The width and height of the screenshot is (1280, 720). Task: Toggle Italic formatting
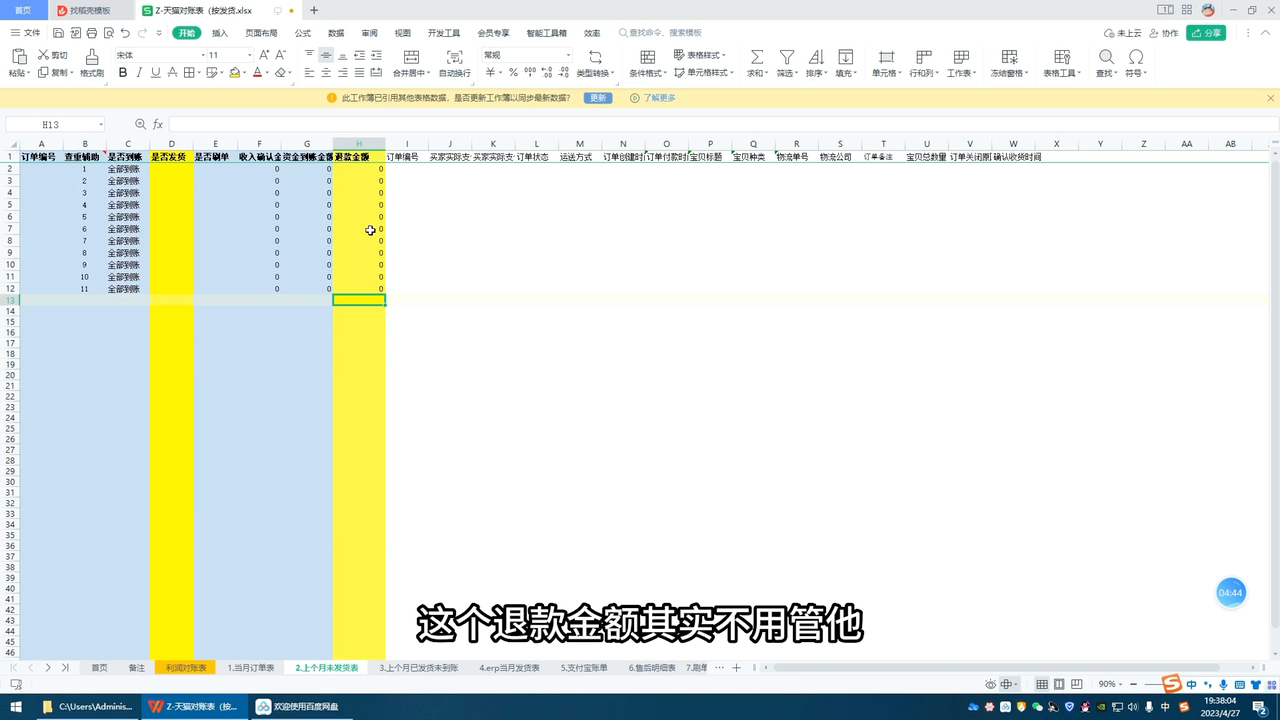tap(139, 73)
